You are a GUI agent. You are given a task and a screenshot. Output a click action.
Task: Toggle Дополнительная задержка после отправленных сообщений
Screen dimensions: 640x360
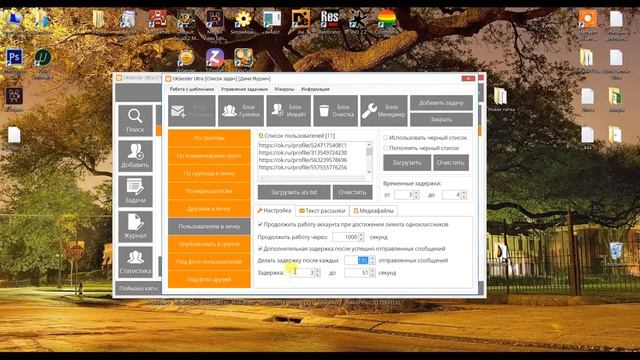coord(260,249)
